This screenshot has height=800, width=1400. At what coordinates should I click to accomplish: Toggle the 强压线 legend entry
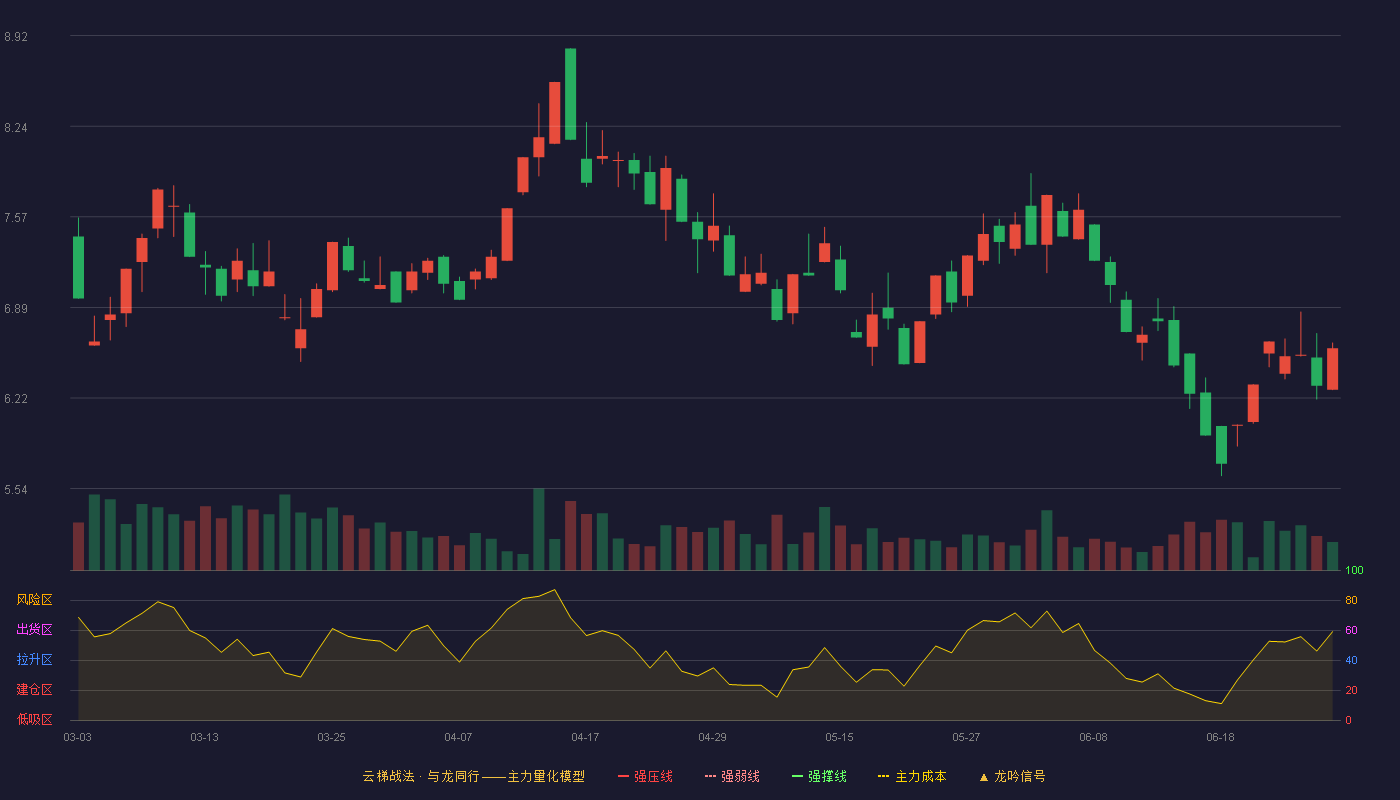645,776
